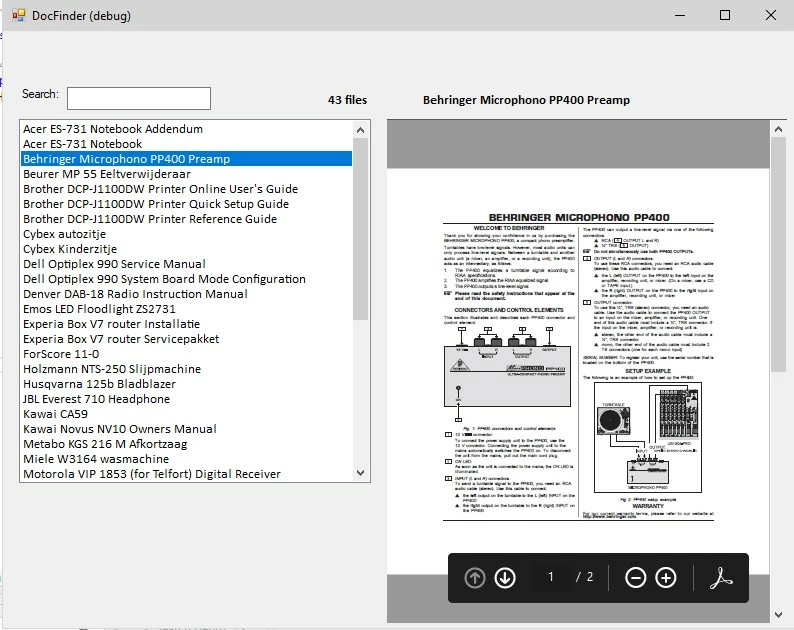Screen dimensions: 794x630
Task: Select Brother DCP-J1100DW Printer Online User's Guide
Action: [186, 189]
